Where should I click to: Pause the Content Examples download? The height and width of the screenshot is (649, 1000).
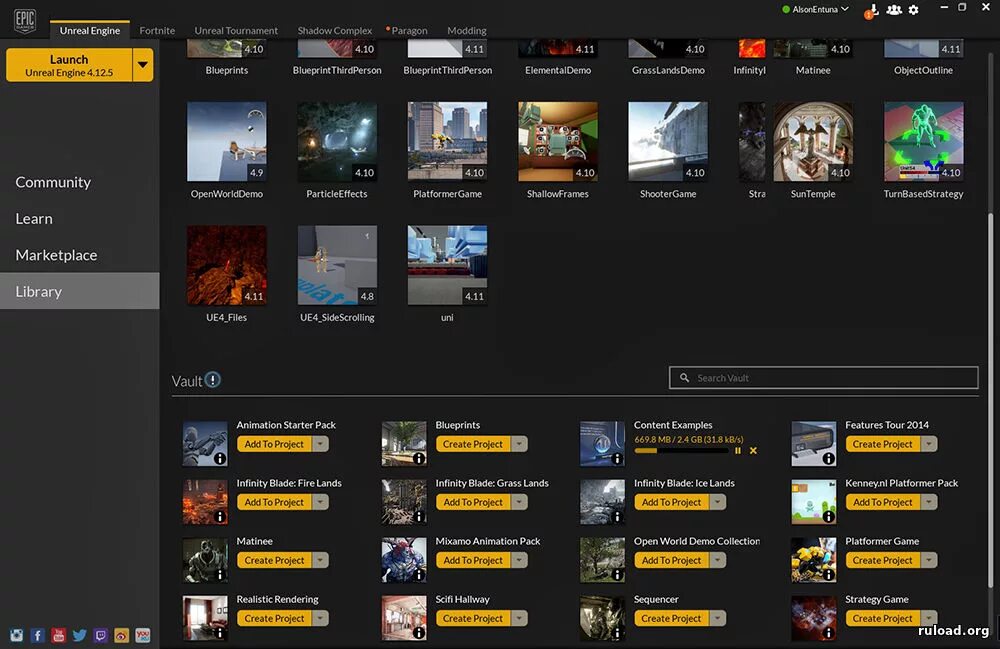(738, 451)
